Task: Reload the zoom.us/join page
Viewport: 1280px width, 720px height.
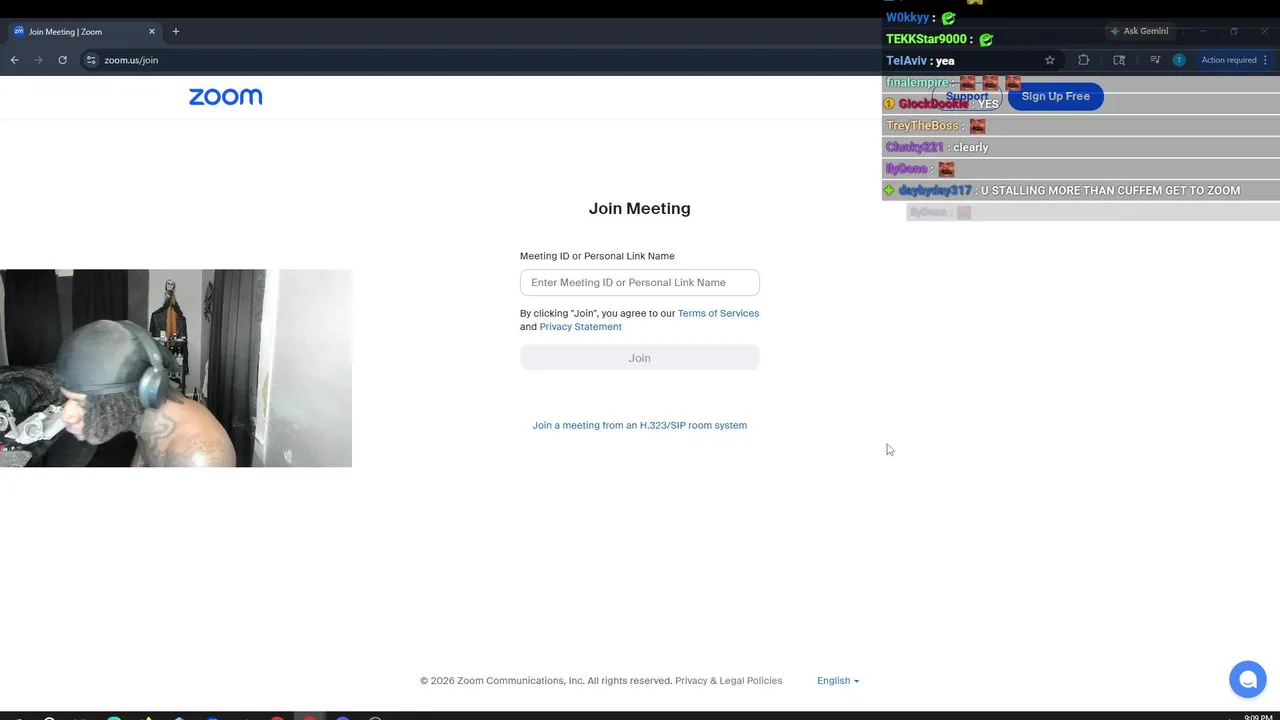Action: pos(62,60)
